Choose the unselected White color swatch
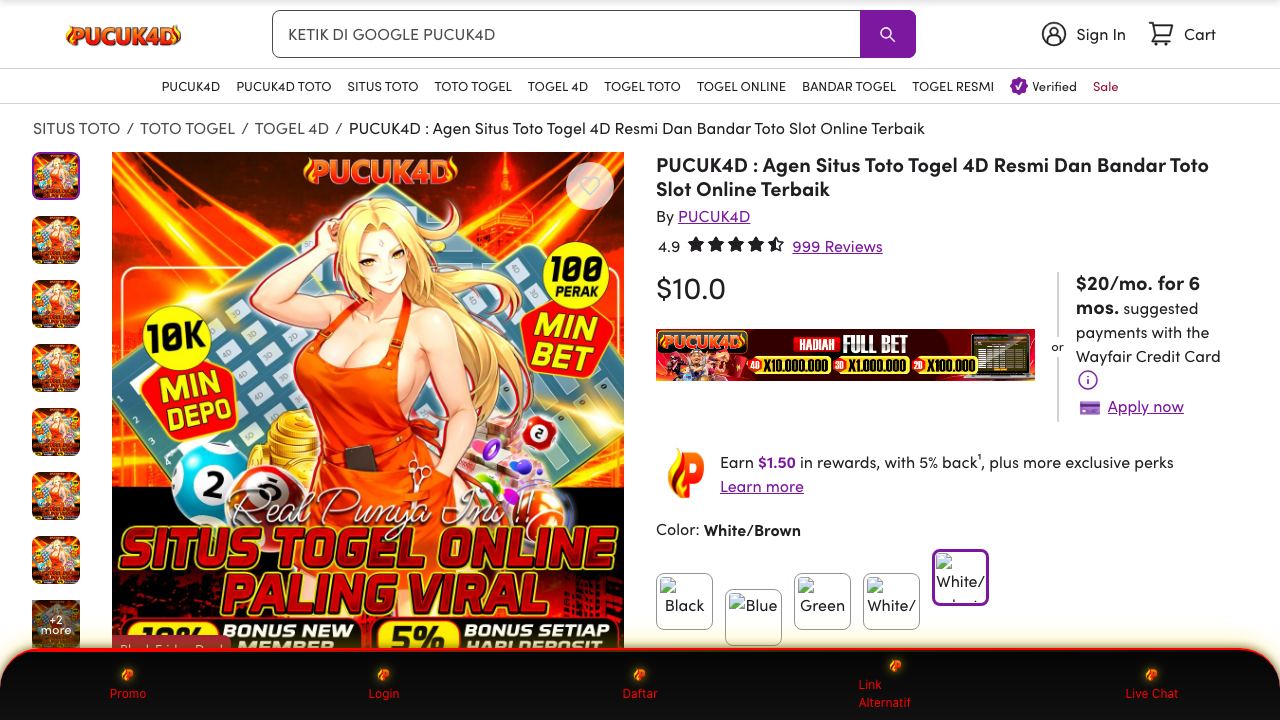This screenshot has height=720, width=1280. pyautogui.click(x=891, y=601)
